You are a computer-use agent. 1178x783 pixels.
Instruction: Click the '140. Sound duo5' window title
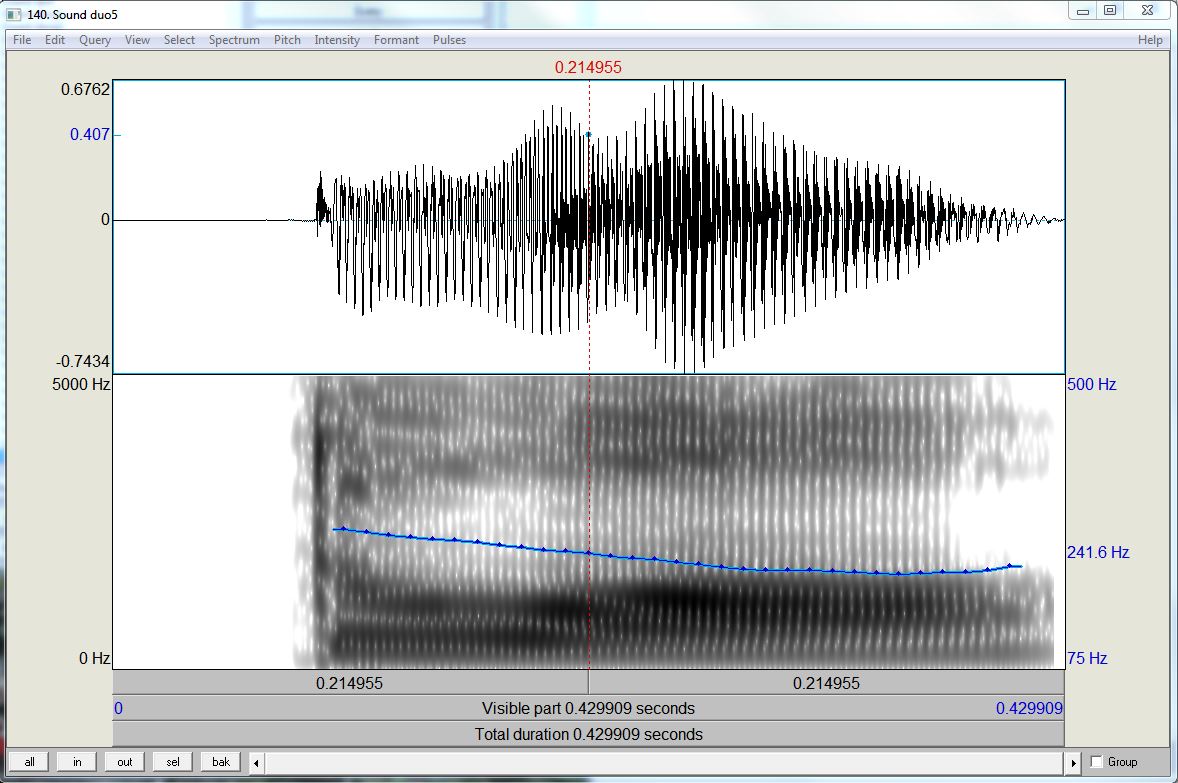coord(72,14)
